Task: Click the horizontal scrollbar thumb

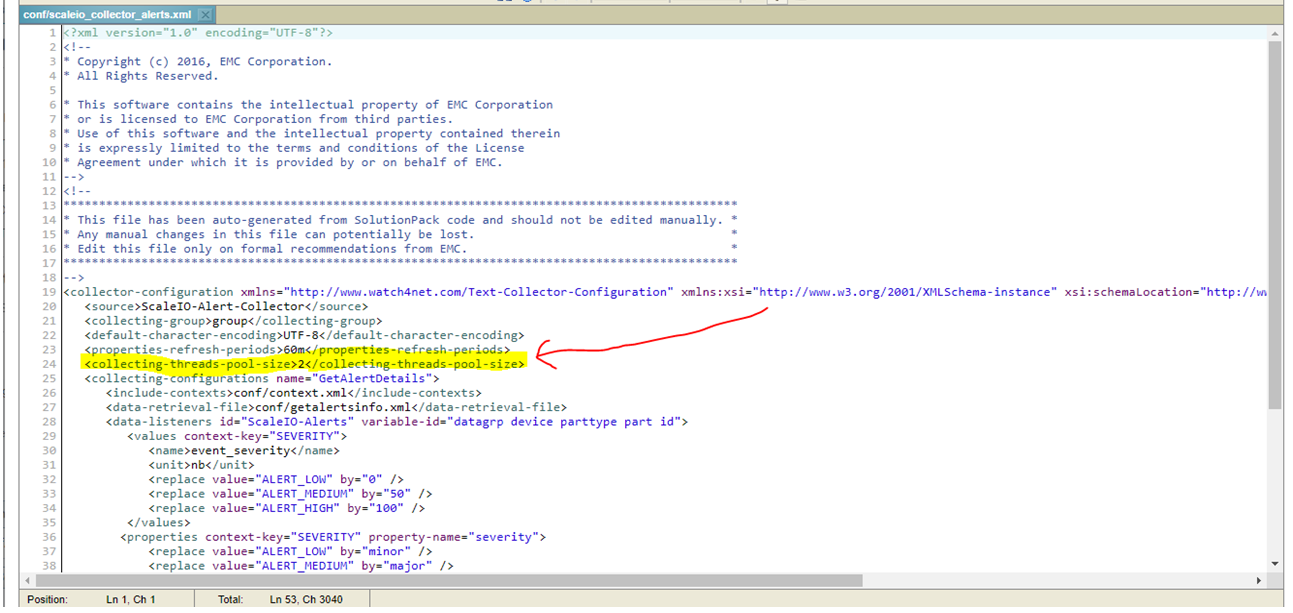Action: (x=448, y=580)
